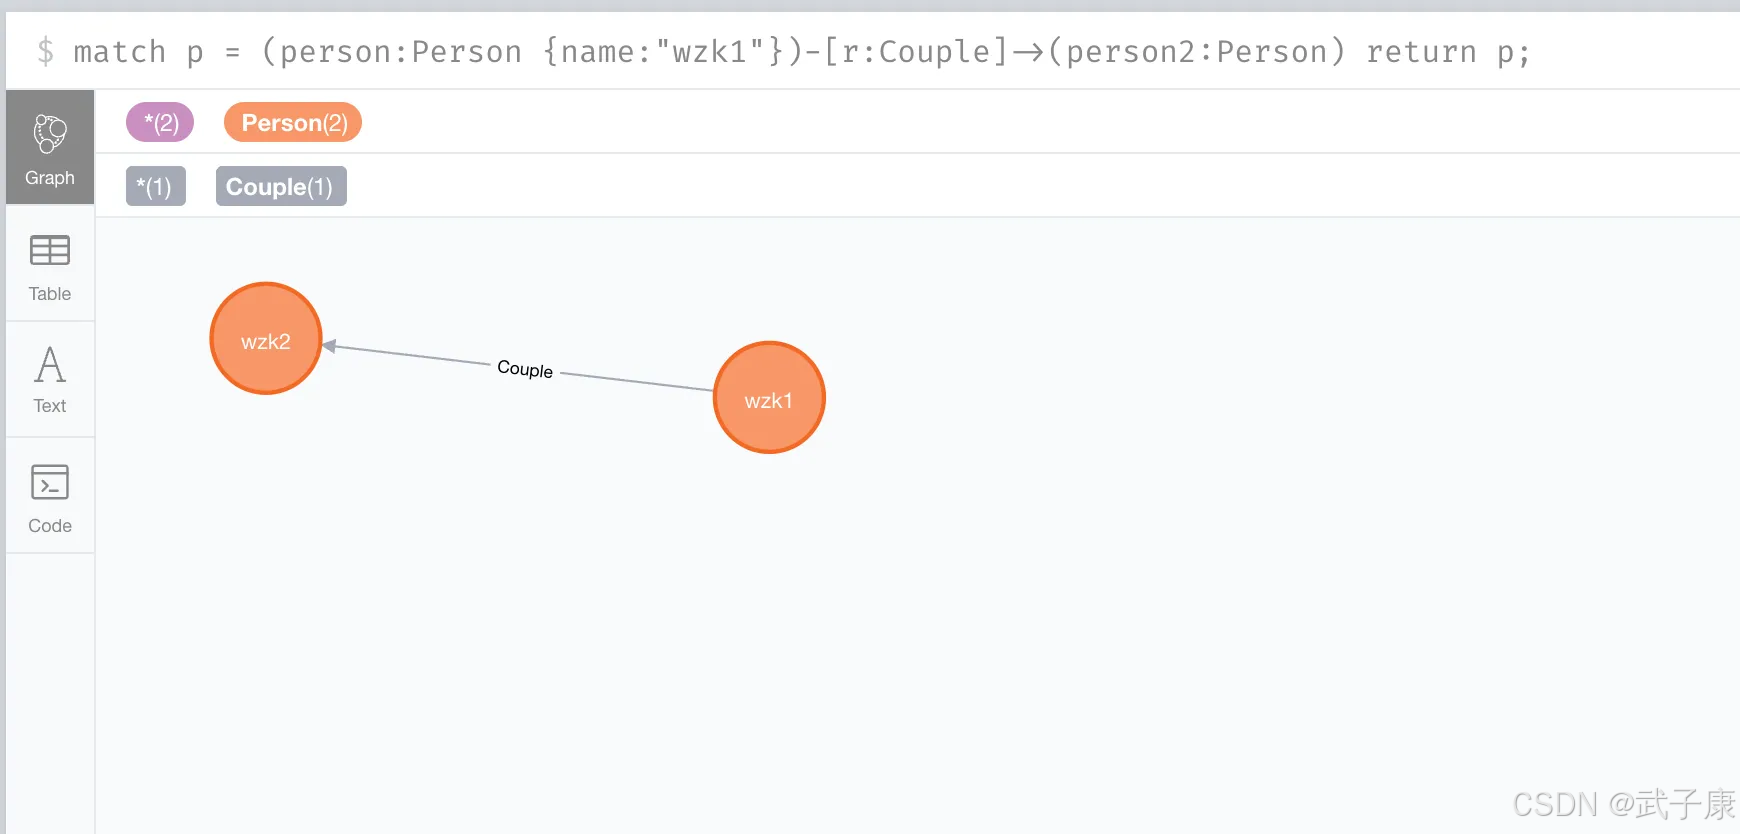Viewport: 1740px width, 834px height.
Task: Select the wzk2 Person node
Action: 265,338
